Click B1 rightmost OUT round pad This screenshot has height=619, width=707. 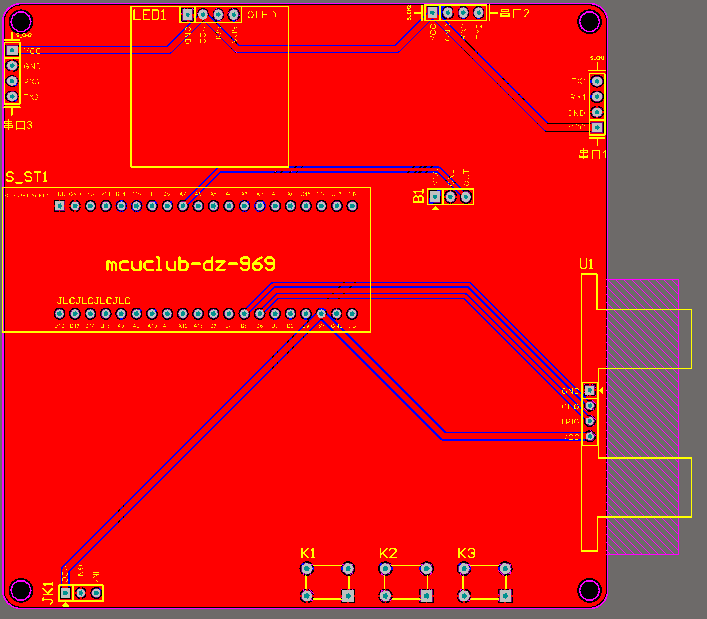click(x=466, y=197)
